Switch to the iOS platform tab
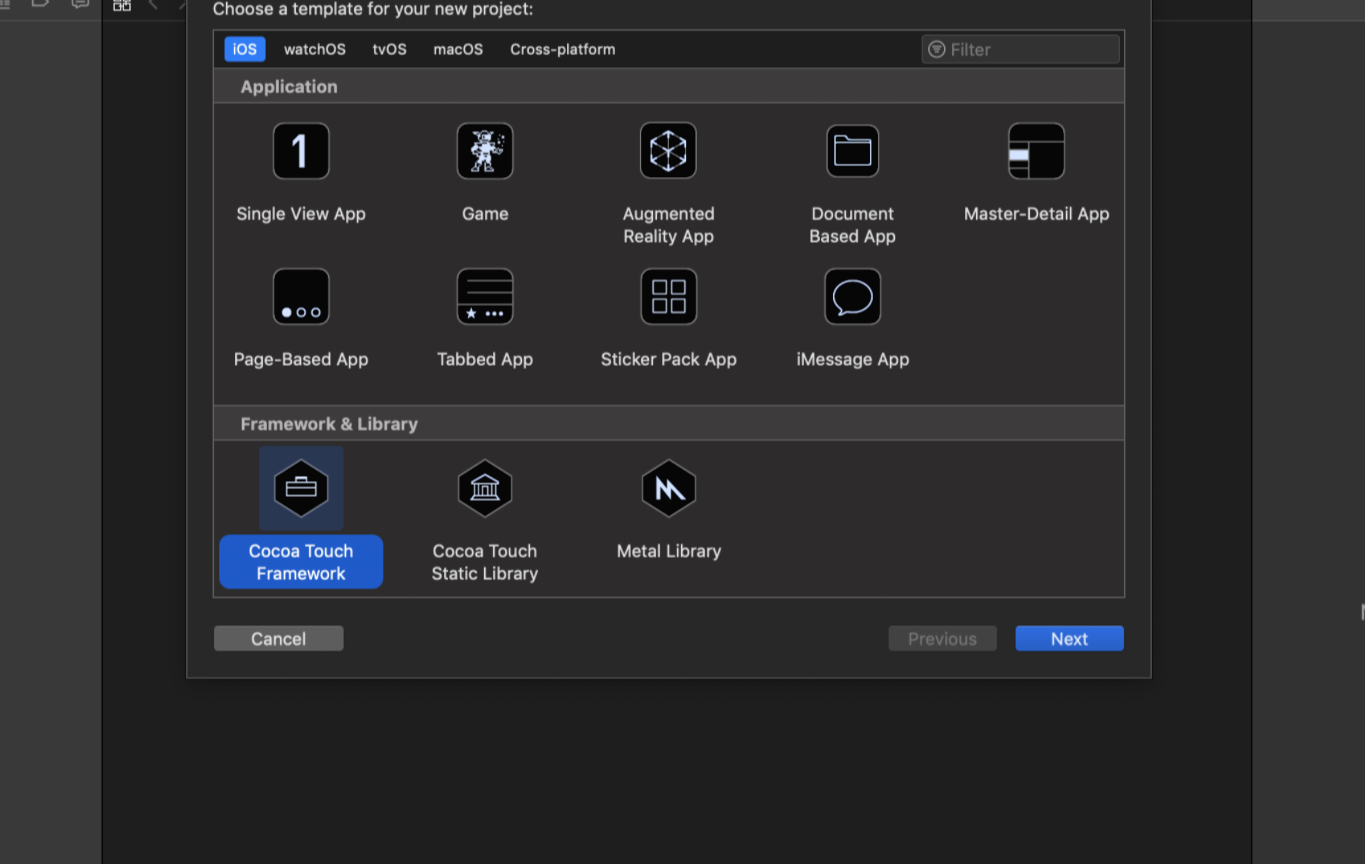 point(245,49)
